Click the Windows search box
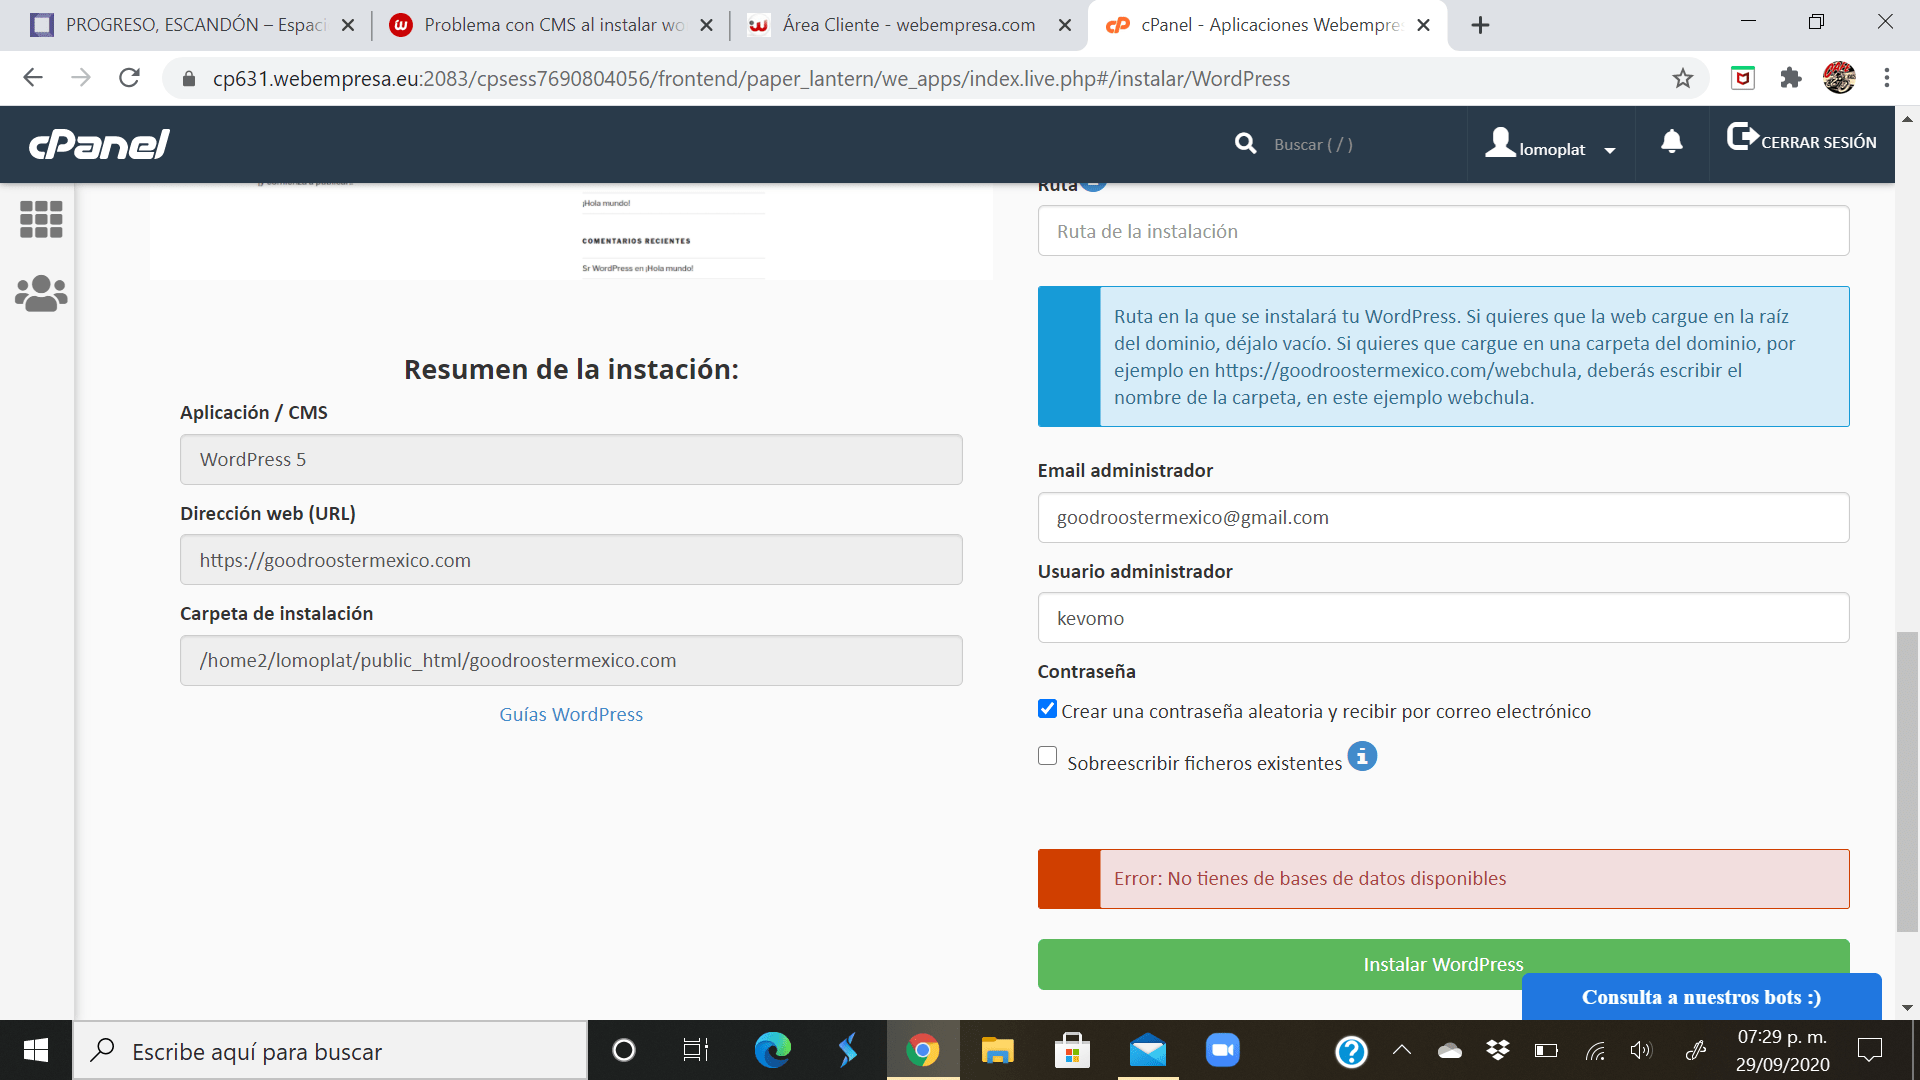1920x1080 pixels. (330, 1050)
